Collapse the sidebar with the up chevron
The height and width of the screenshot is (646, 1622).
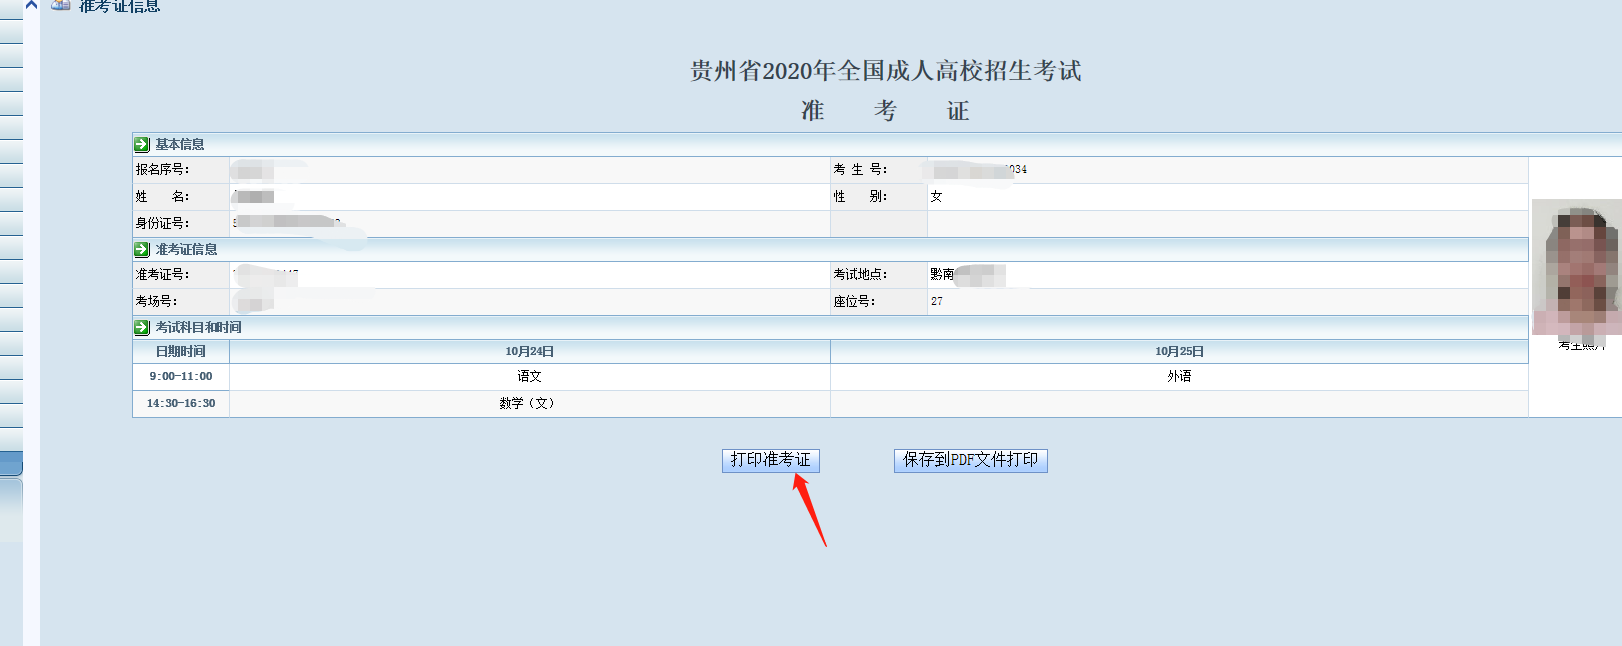click(x=31, y=5)
